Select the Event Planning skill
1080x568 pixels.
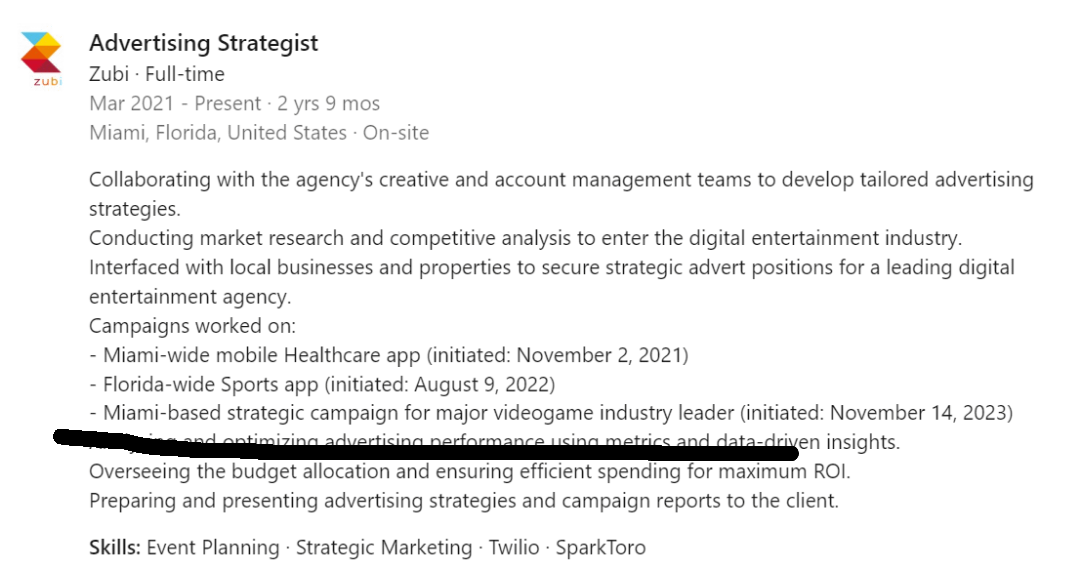[x=213, y=547]
